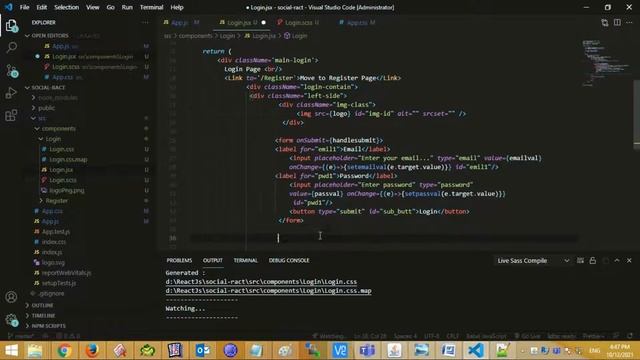Expand the Timeline section
This screenshot has width=640, height=360.
[43, 316]
